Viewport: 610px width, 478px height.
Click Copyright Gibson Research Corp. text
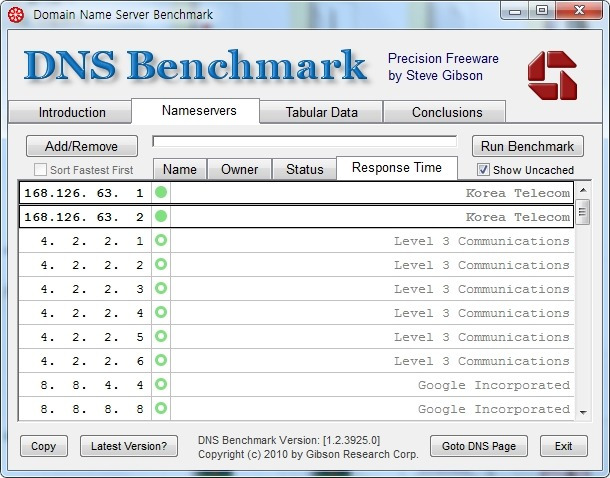308,454
